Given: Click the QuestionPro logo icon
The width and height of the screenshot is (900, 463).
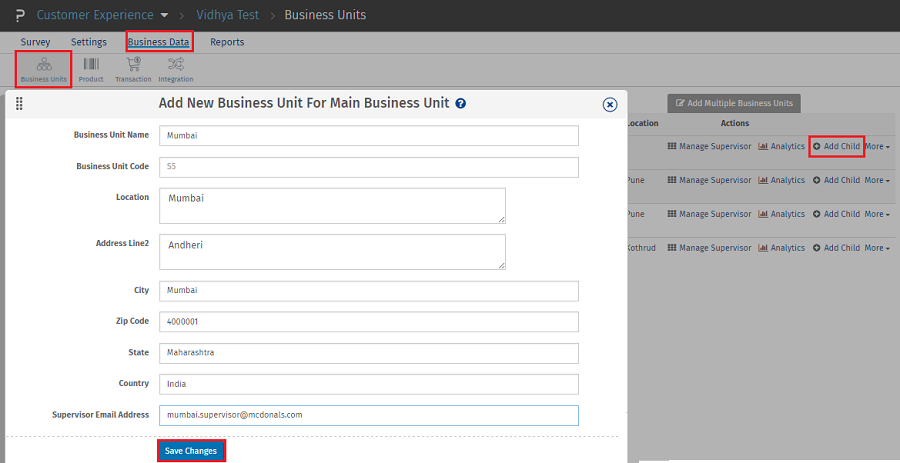Looking at the screenshot, I should 20,15.
